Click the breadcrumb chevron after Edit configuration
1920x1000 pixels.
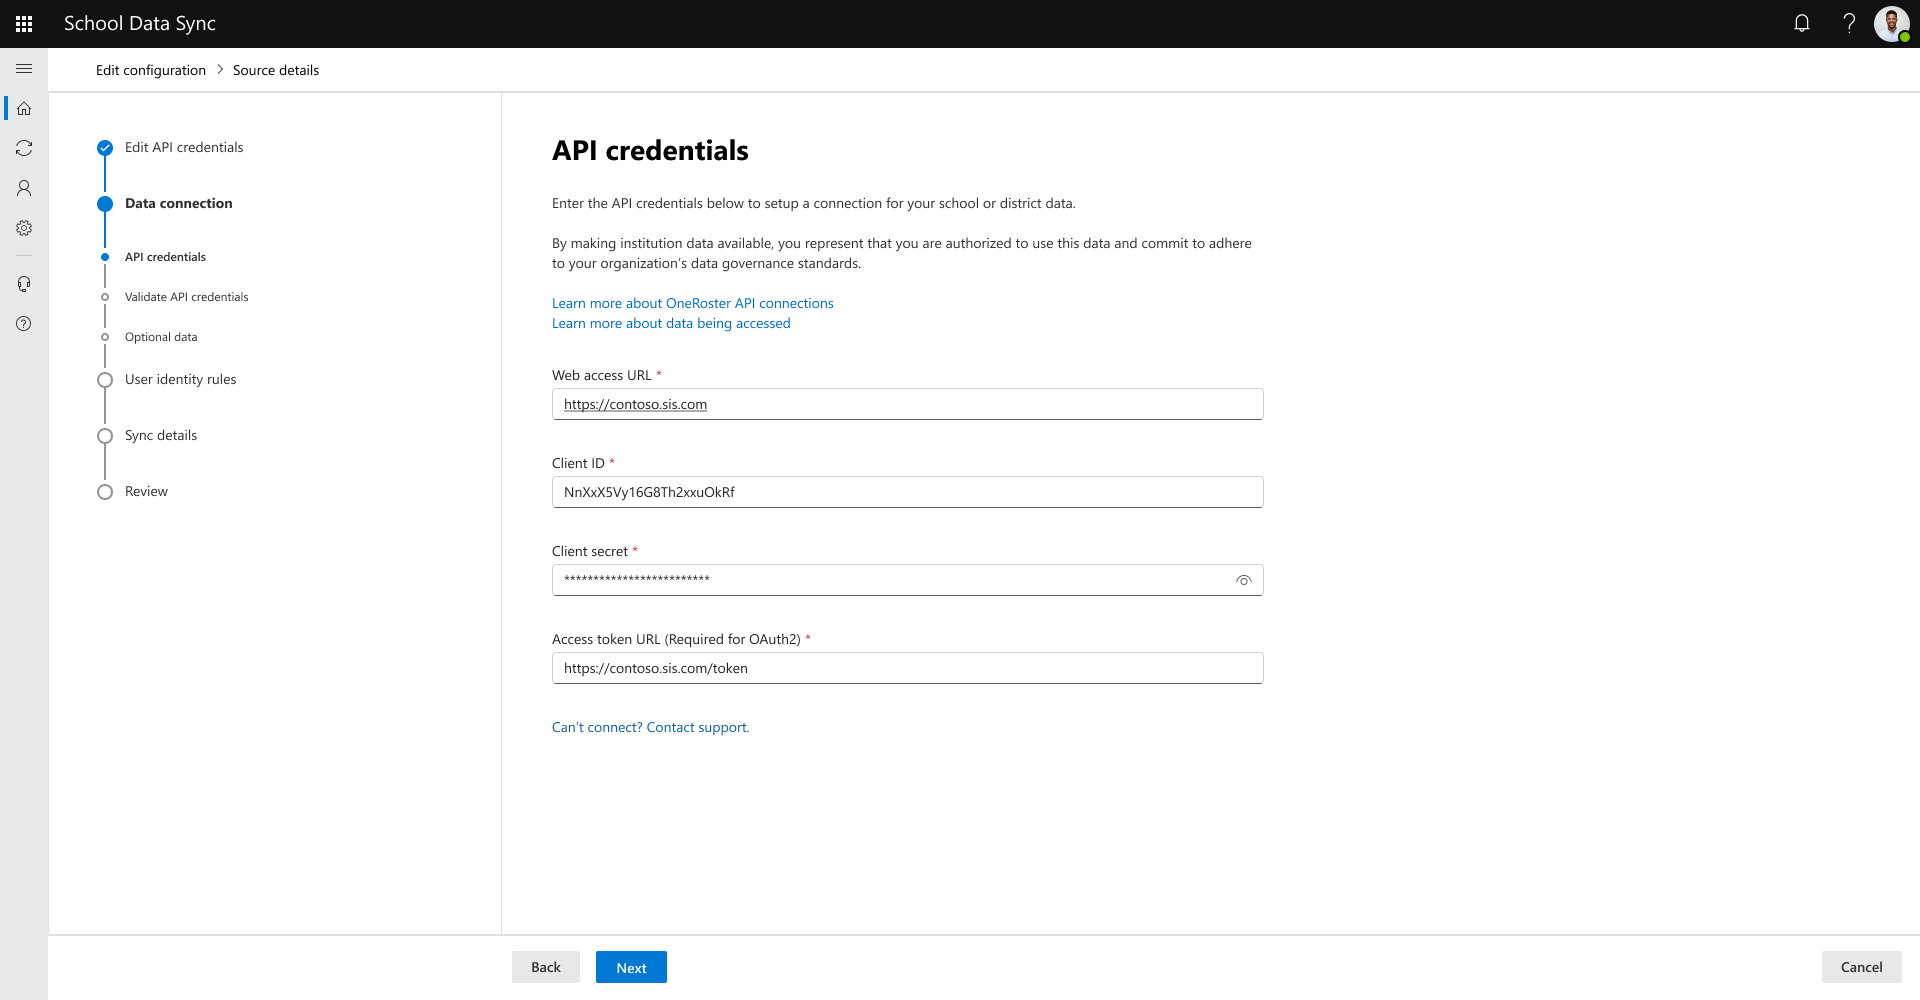click(x=220, y=70)
